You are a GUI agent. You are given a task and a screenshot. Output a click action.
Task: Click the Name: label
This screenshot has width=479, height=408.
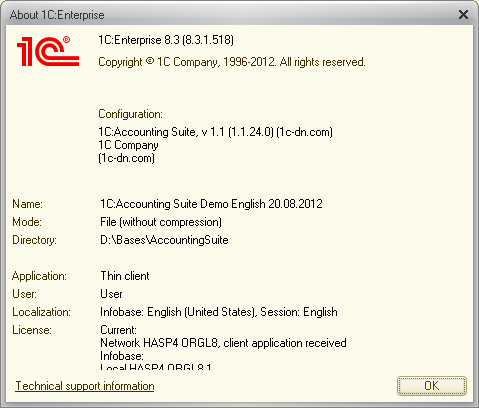pos(27,204)
